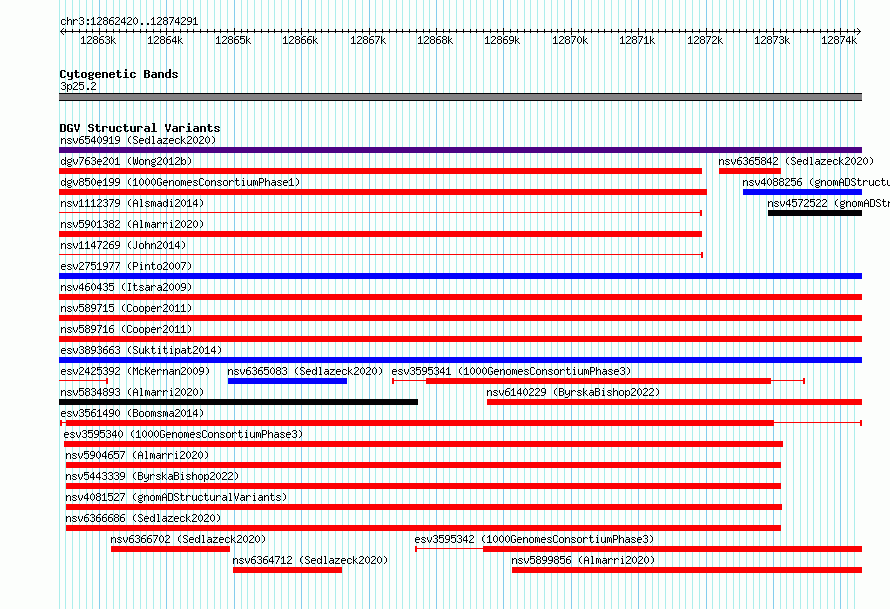This screenshot has height=609, width=890.
Task: Open variant nsv5899856 (Almarri2020)
Action: point(583,560)
